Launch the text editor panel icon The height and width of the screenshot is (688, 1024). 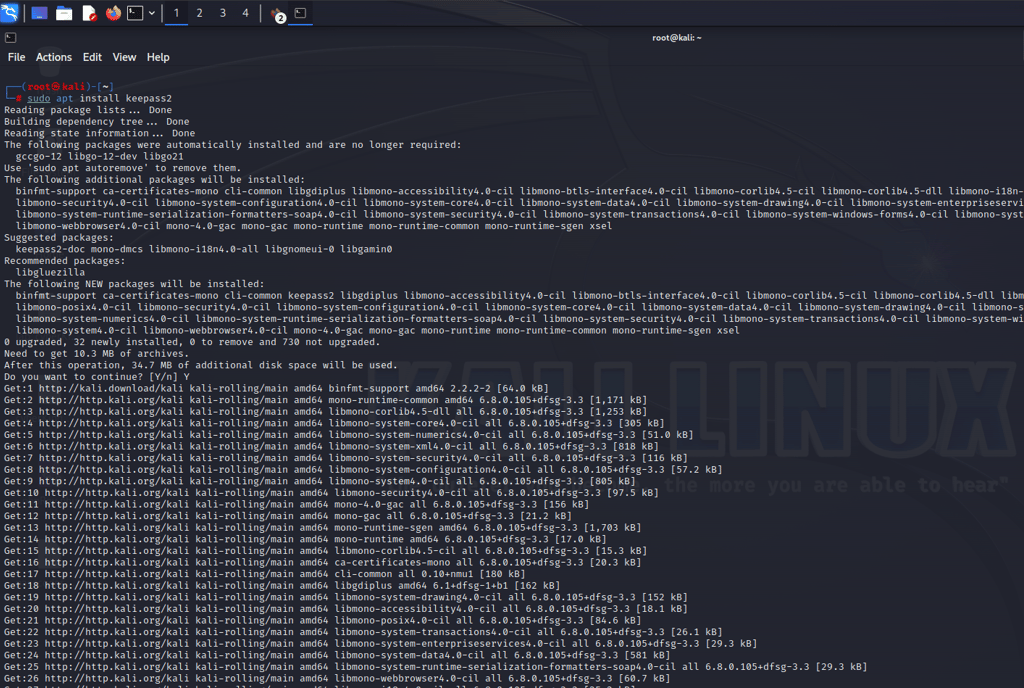click(89, 13)
